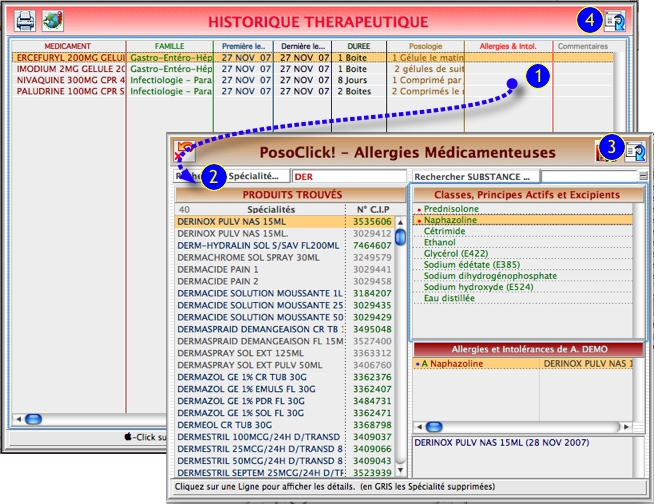The height and width of the screenshot is (504, 655).
Task: Select DERM-HYDRALIN SOL S/SAV FL200ML
Action: pos(285,246)
